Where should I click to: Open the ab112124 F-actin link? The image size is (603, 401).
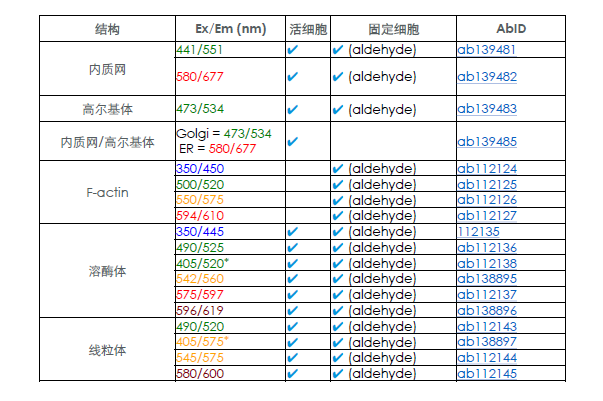(x=486, y=168)
